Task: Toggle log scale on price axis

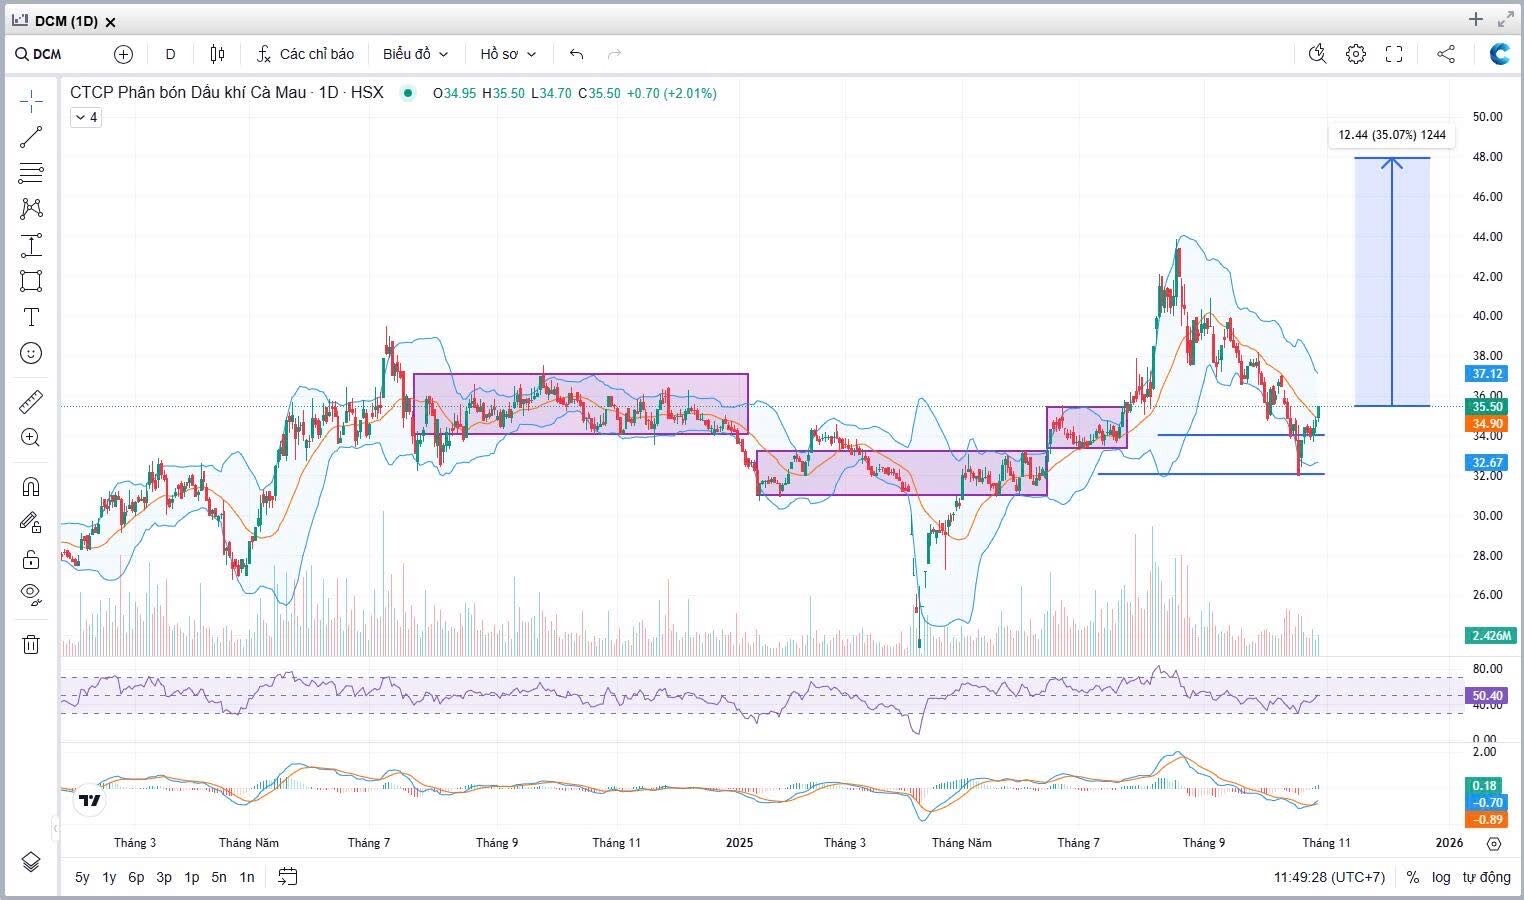Action: tap(1440, 877)
